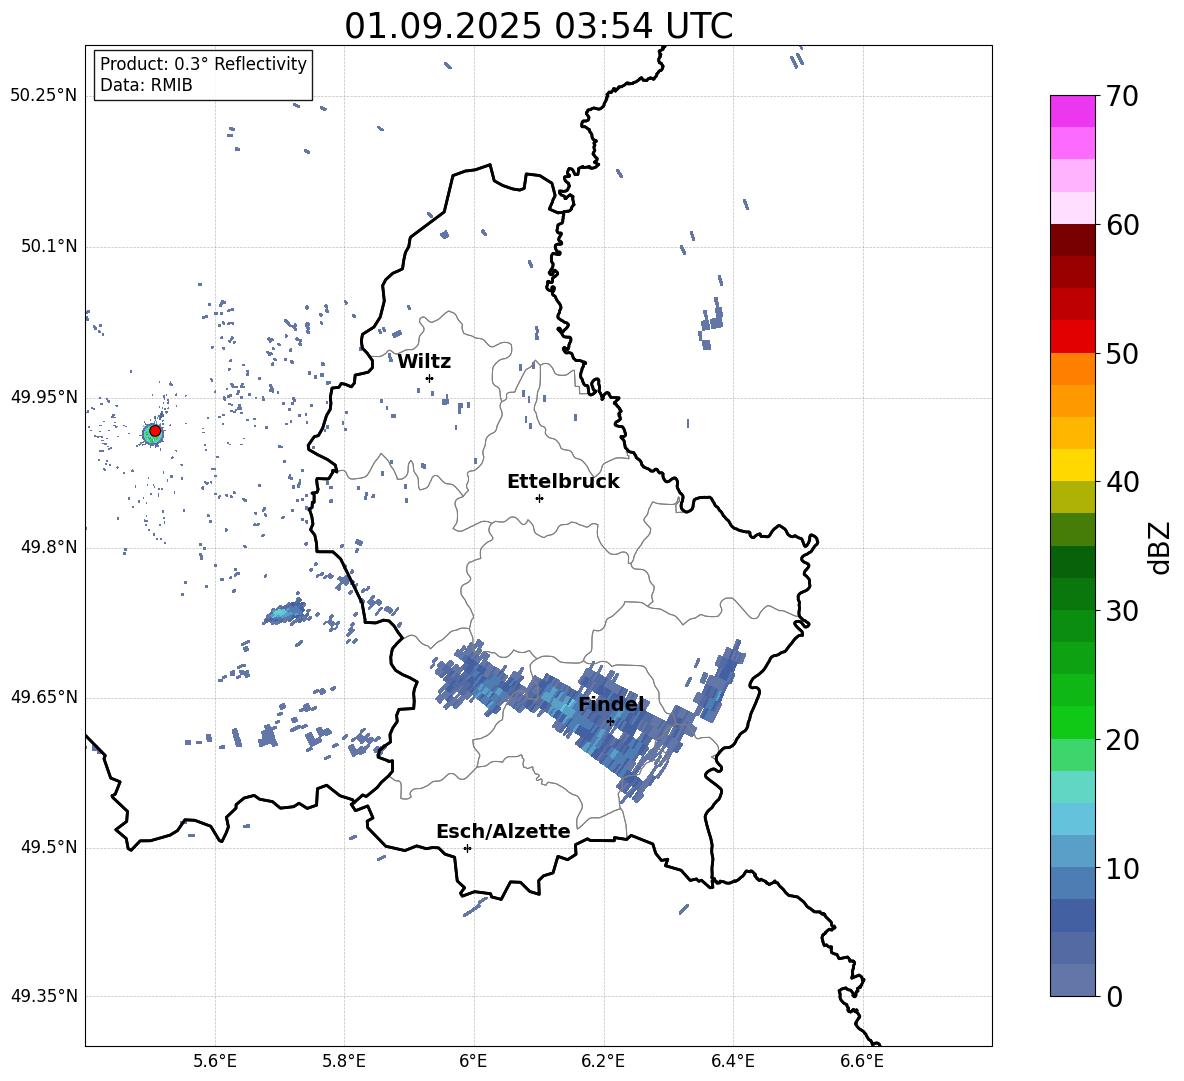Click the colorbar tick value 70
The image size is (1184, 1081).
[x=1122, y=97]
